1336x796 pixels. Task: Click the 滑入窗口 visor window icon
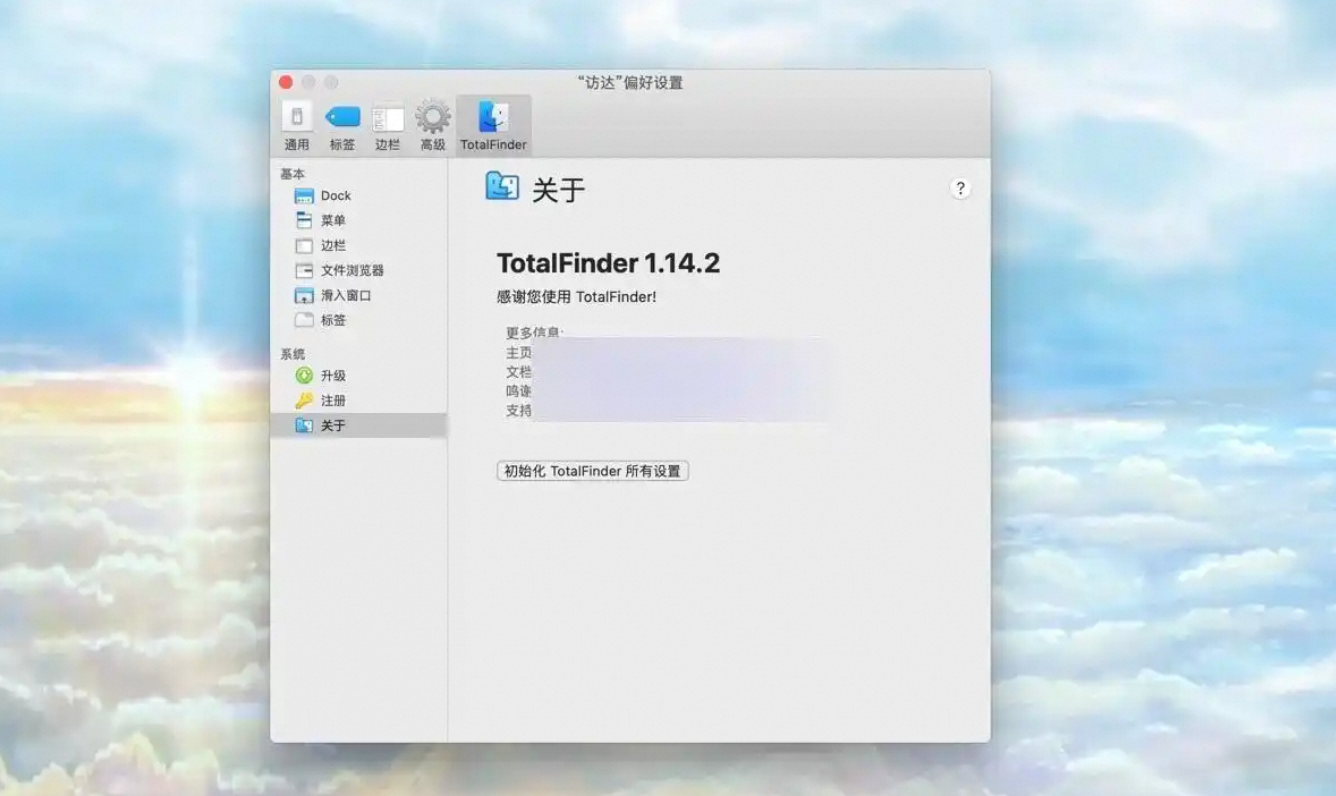pyautogui.click(x=304, y=296)
